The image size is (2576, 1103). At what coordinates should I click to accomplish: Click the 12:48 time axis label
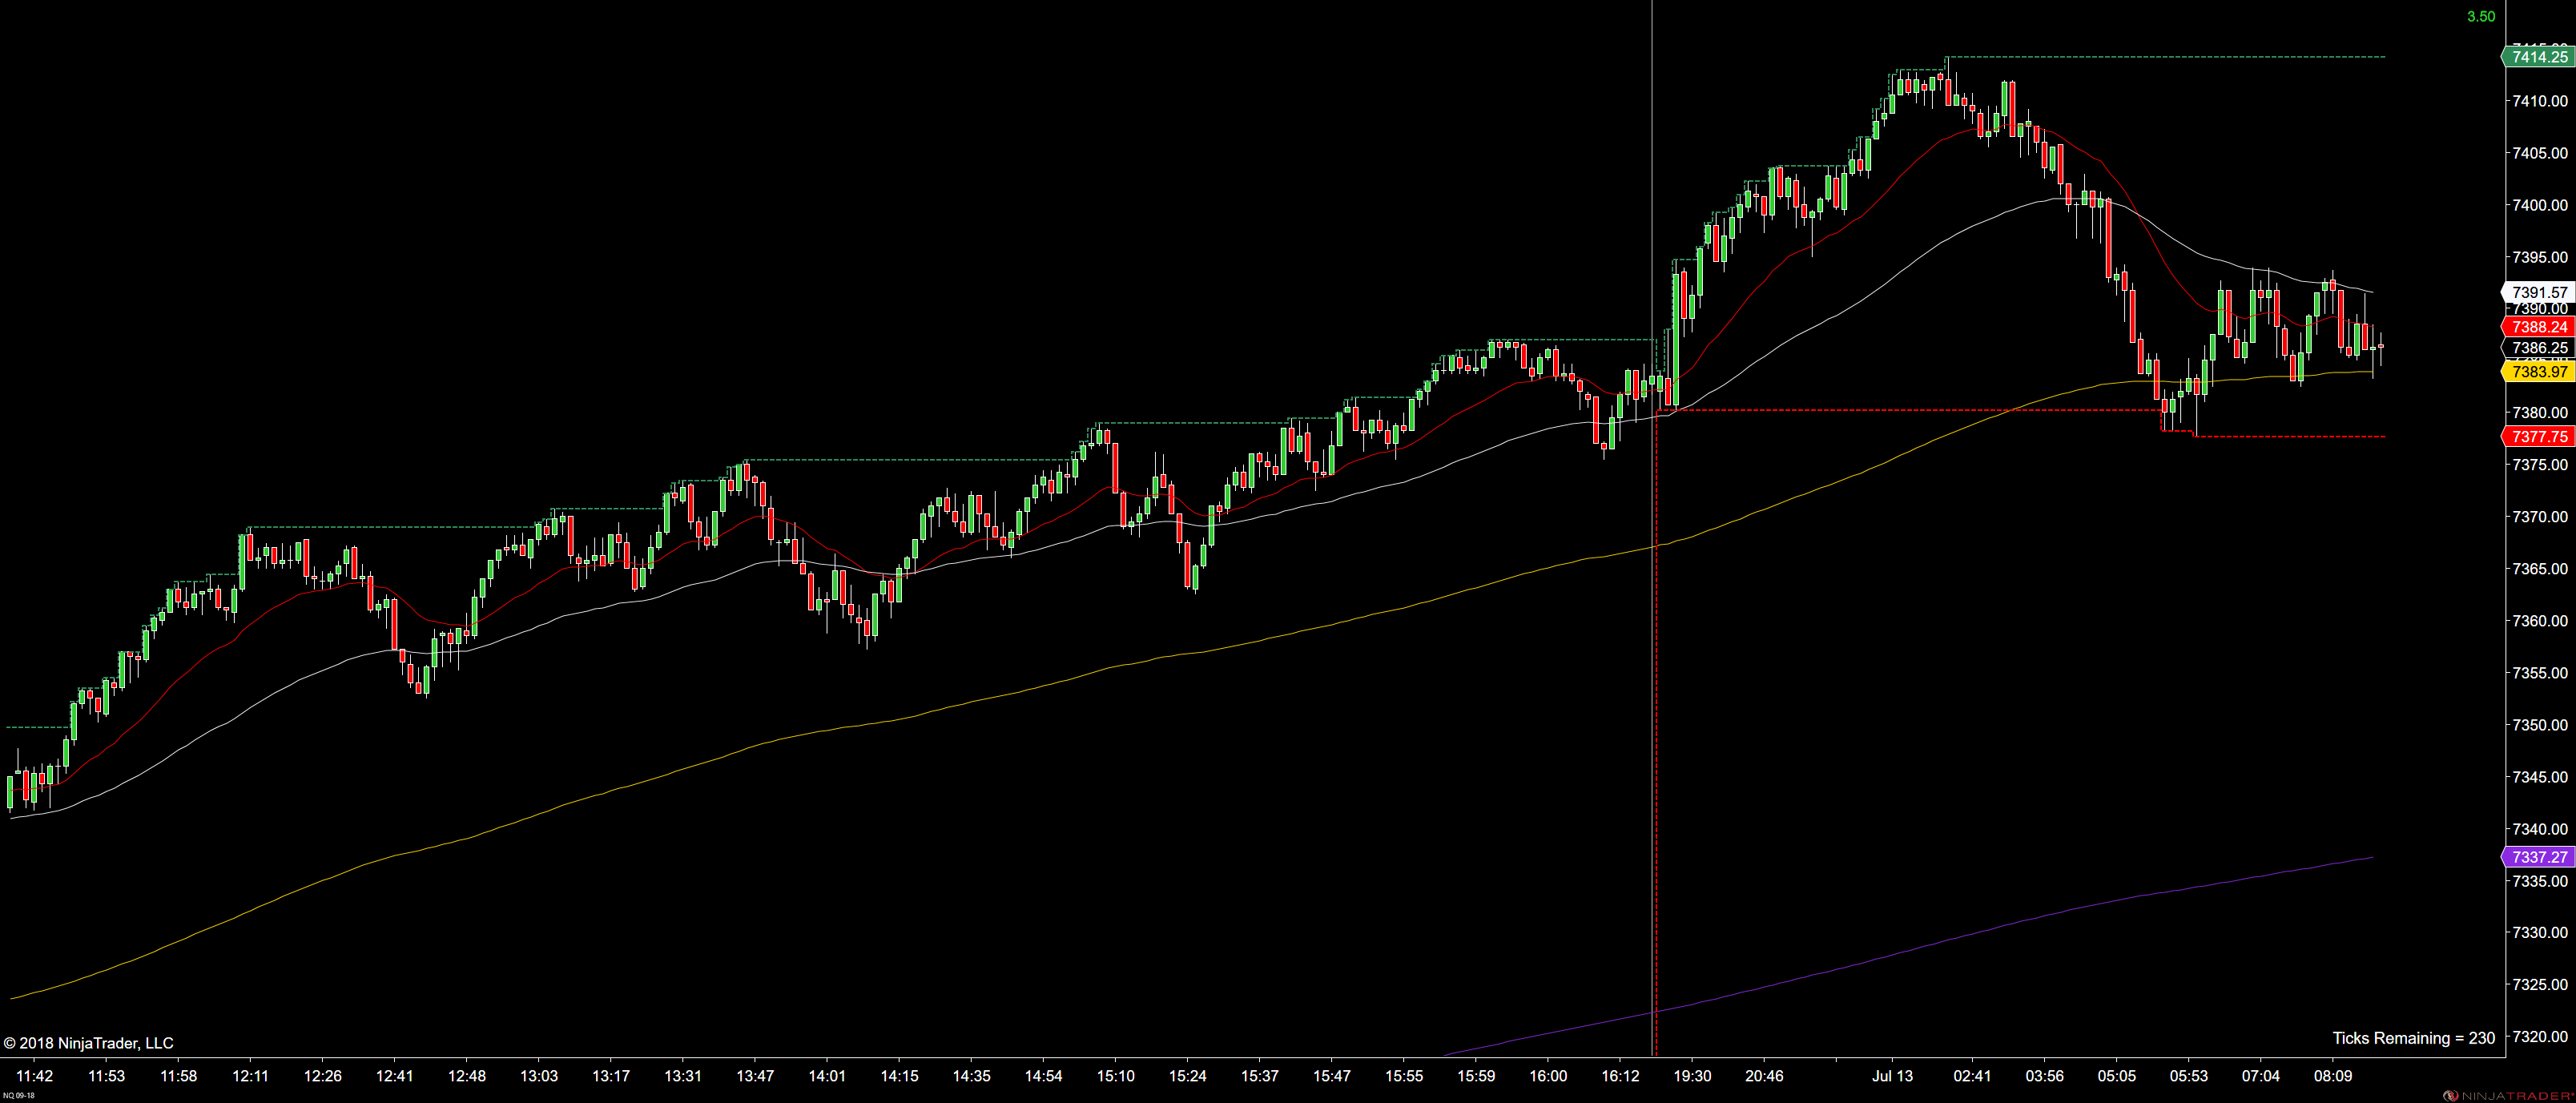(467, 1076)
